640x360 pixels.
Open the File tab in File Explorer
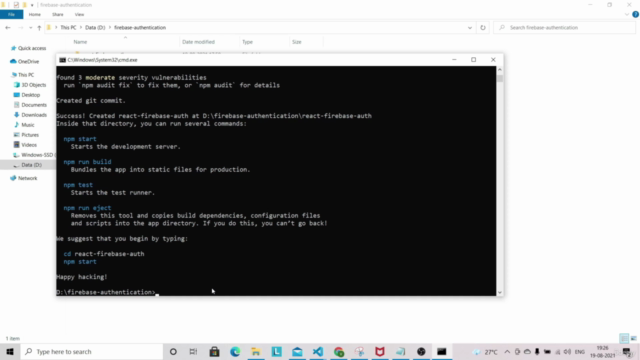(11, 14)
